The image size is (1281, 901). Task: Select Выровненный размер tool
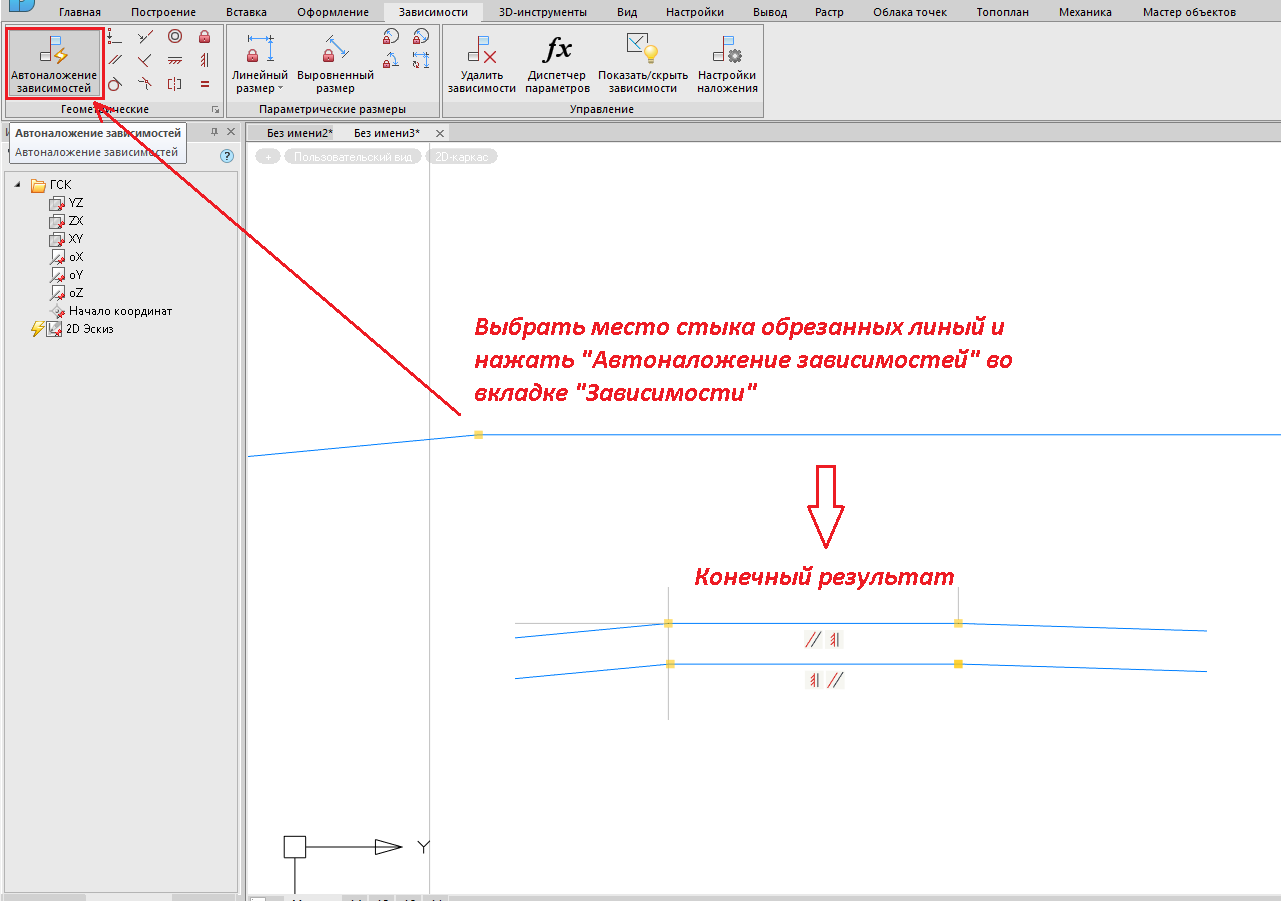click(335, 63)
